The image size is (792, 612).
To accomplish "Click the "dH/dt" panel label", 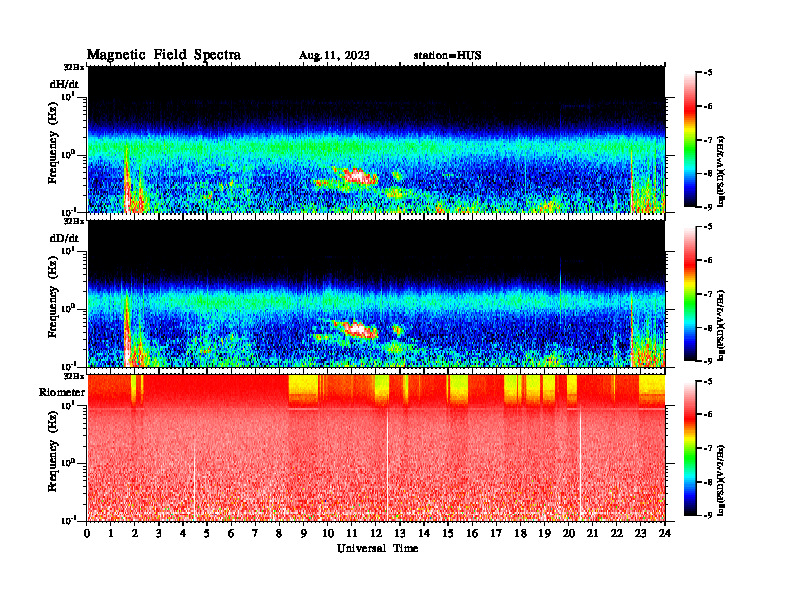I will point(64,84).
